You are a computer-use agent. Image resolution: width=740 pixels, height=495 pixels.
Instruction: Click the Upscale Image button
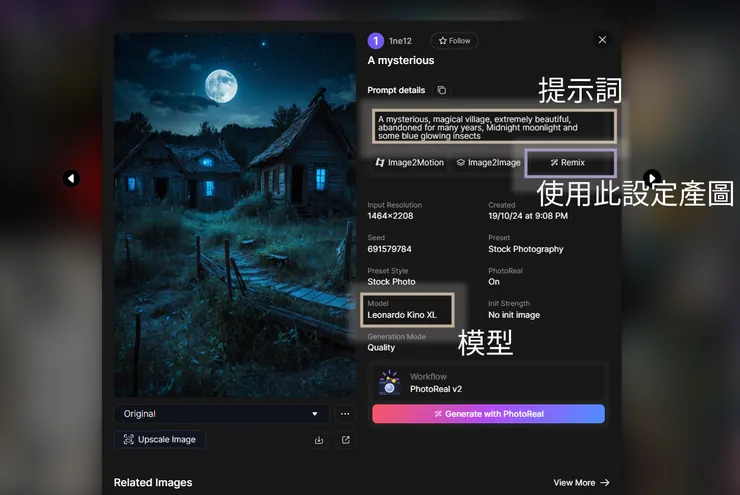[160, 439]
